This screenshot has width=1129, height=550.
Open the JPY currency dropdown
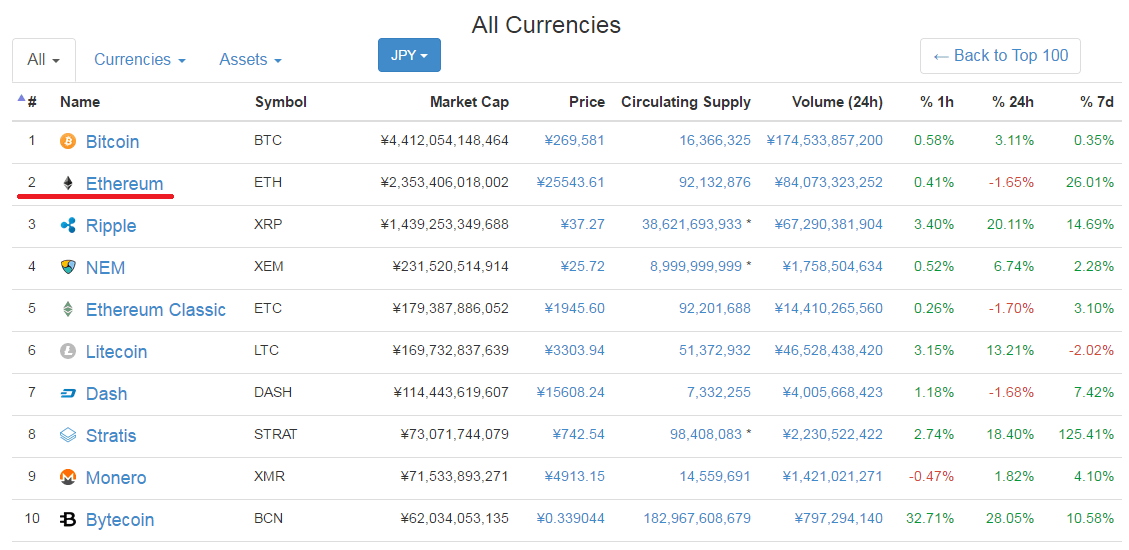click(409, 55)
